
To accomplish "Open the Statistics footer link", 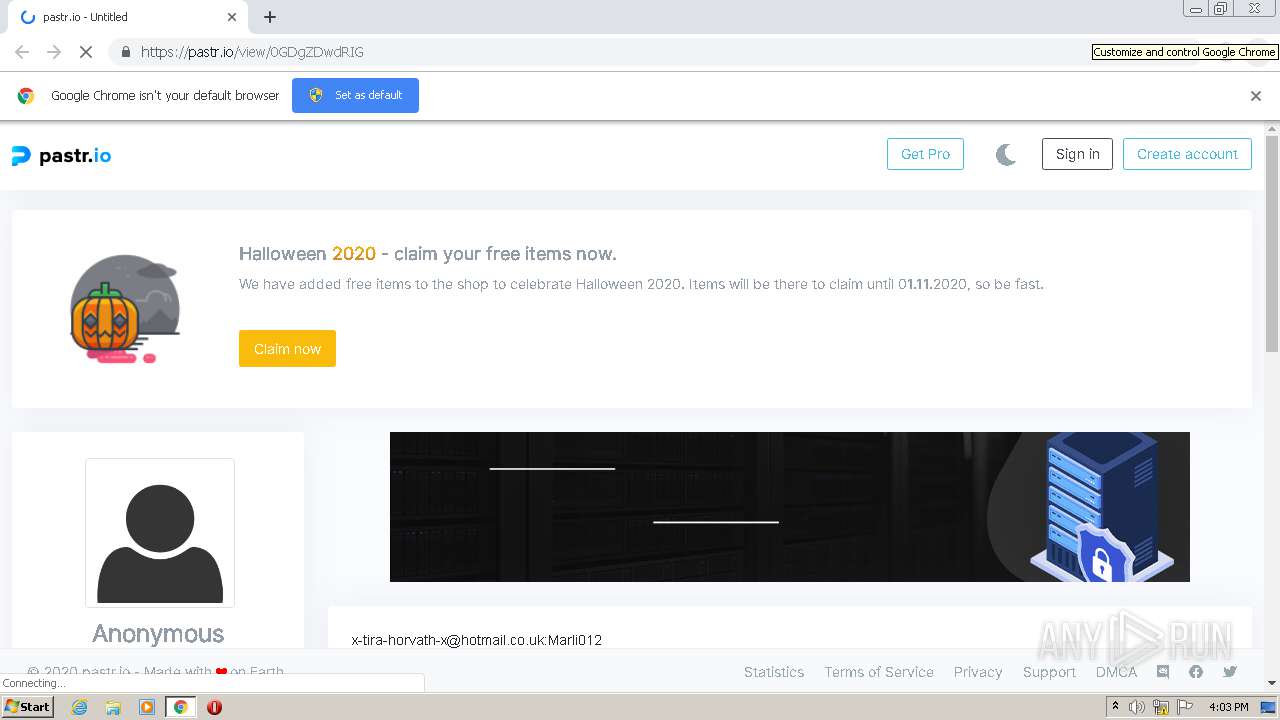I will click(774, 672).
